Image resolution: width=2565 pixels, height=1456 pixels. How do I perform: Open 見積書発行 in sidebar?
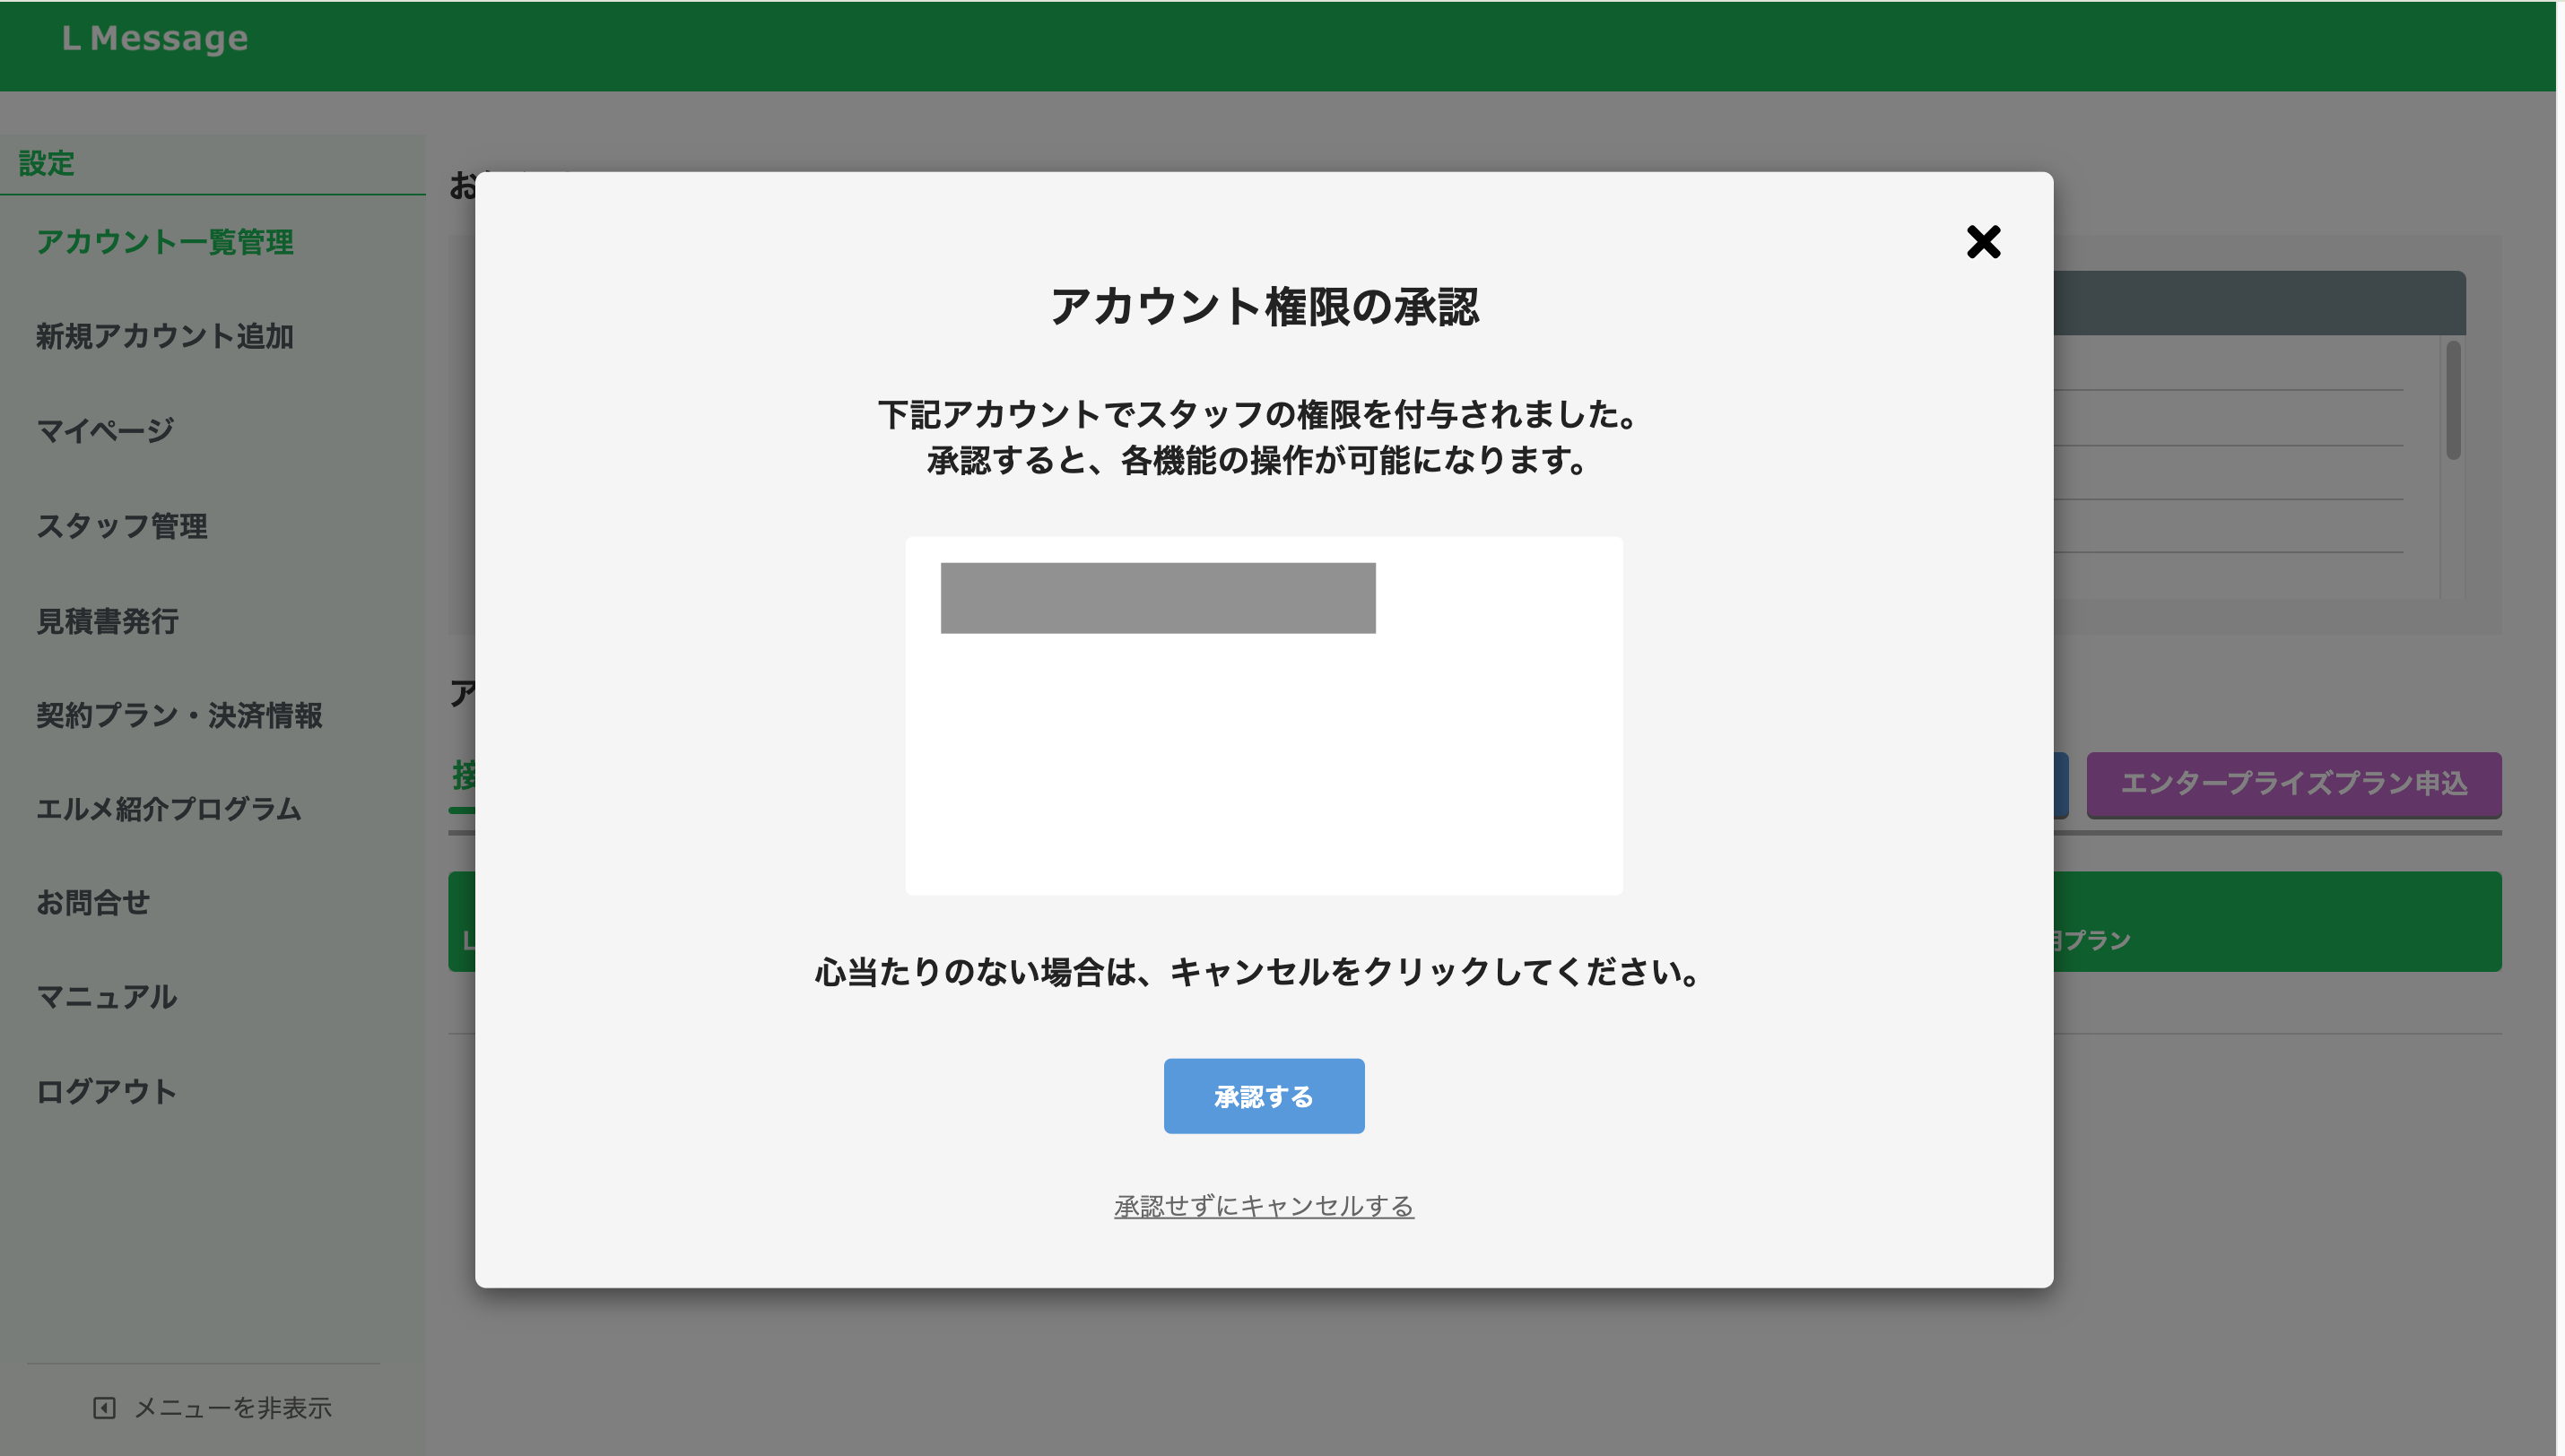pos(108,621)
